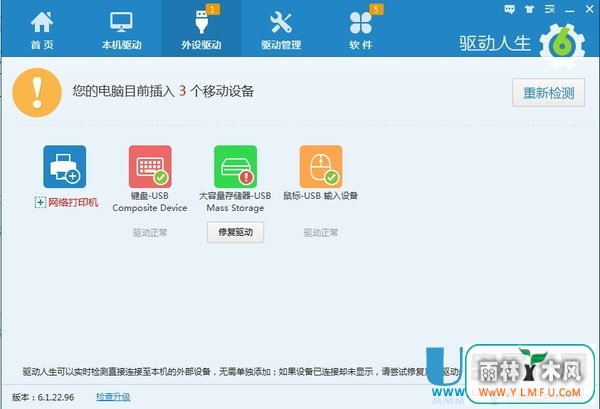Click the 检查升级 link
This screenshot has height=409, width=600.
click(113, 397)
